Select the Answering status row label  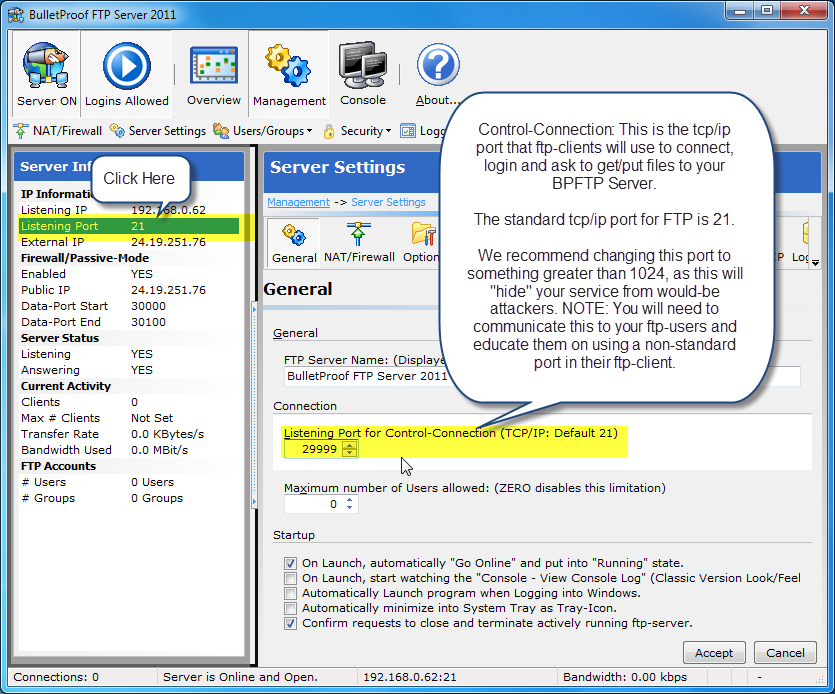[50, 370]
